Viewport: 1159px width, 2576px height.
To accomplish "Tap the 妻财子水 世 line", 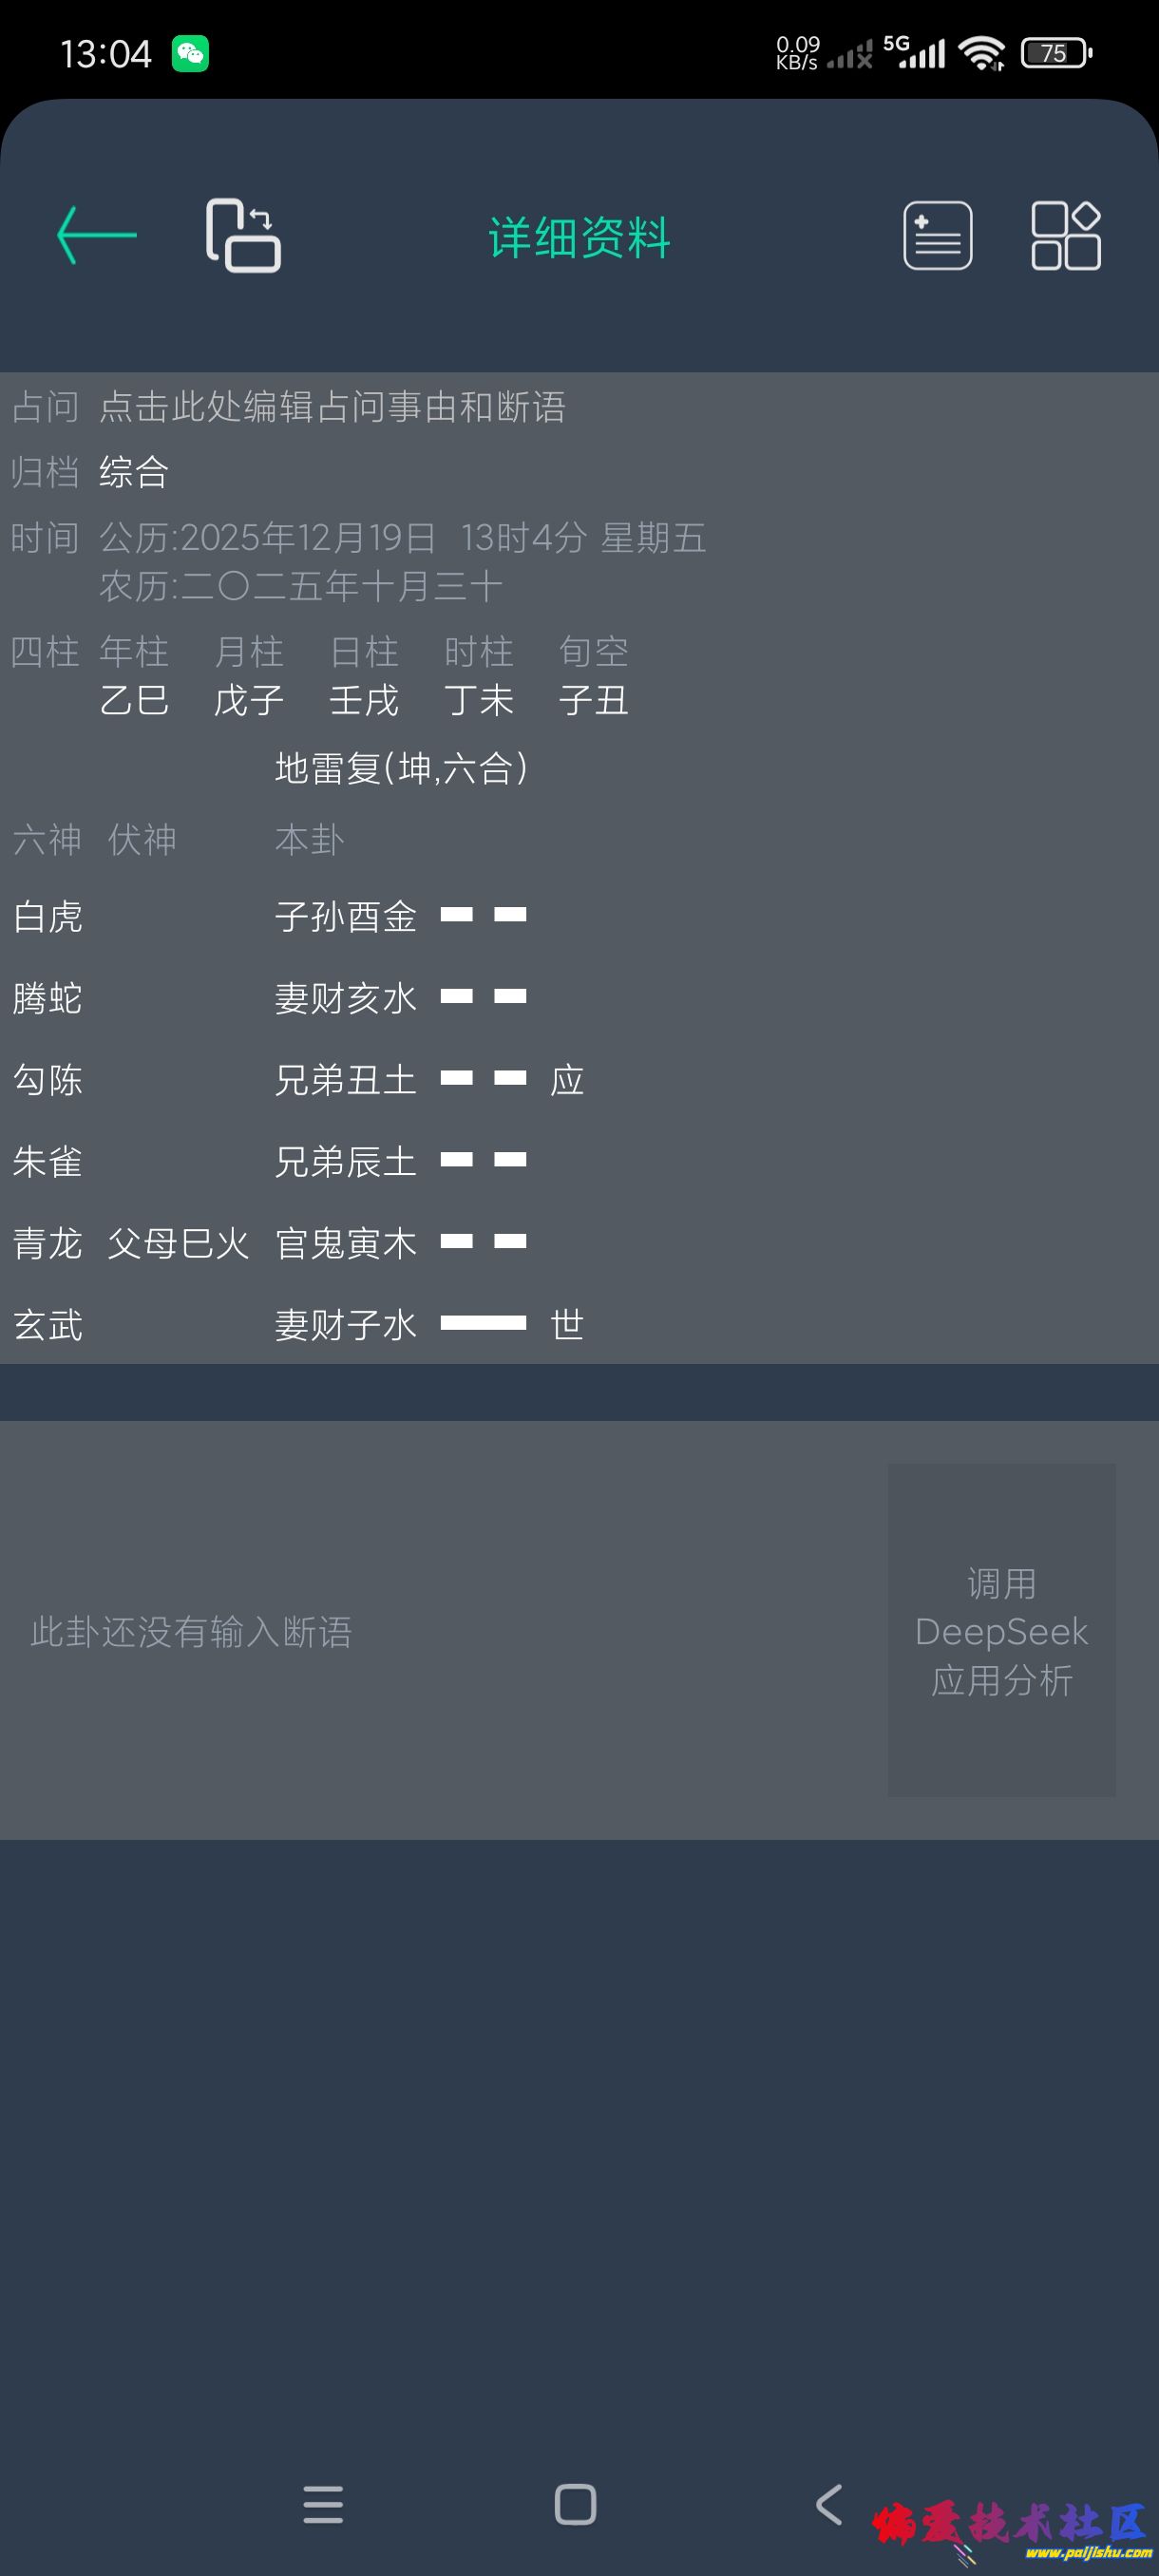I will 430,1324.
